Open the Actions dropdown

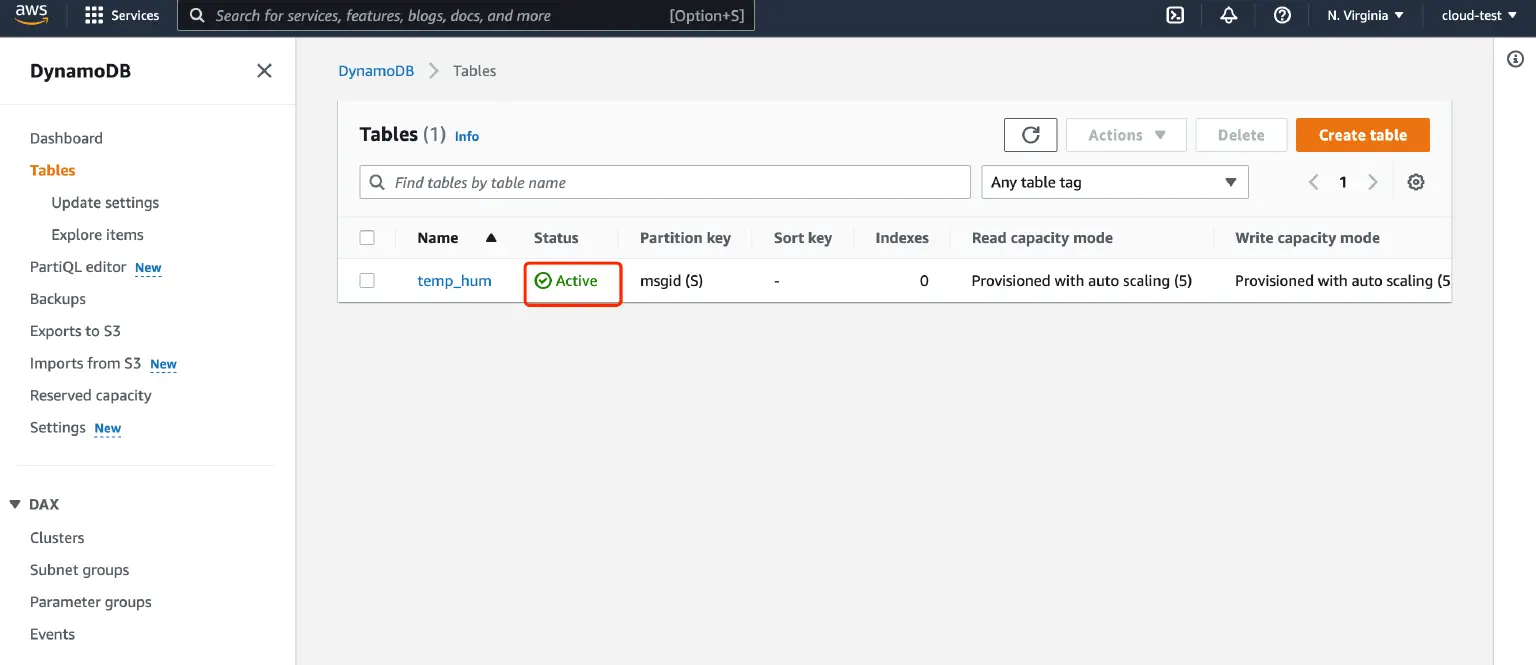point(1126,135)
